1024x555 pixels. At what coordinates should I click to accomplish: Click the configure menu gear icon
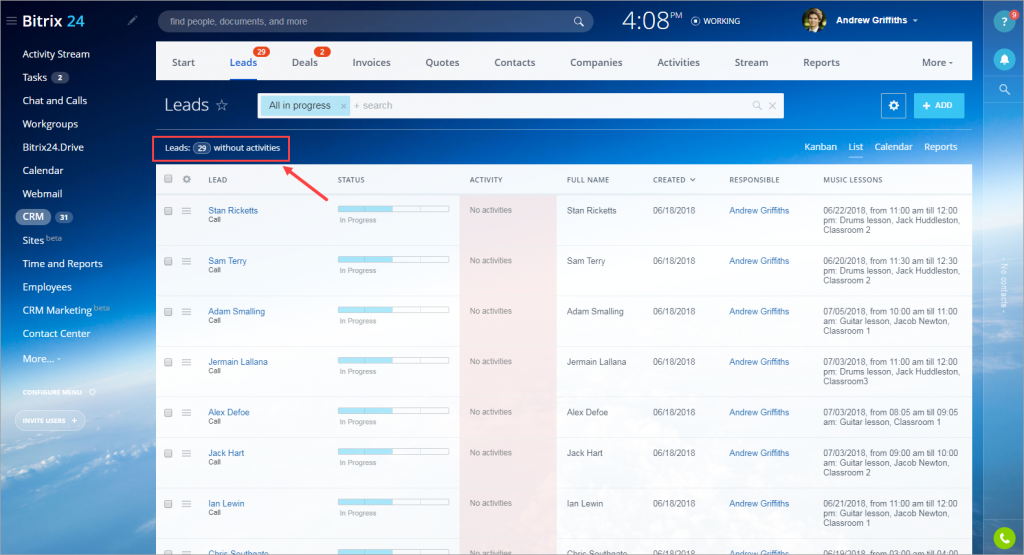pos(92,392)
